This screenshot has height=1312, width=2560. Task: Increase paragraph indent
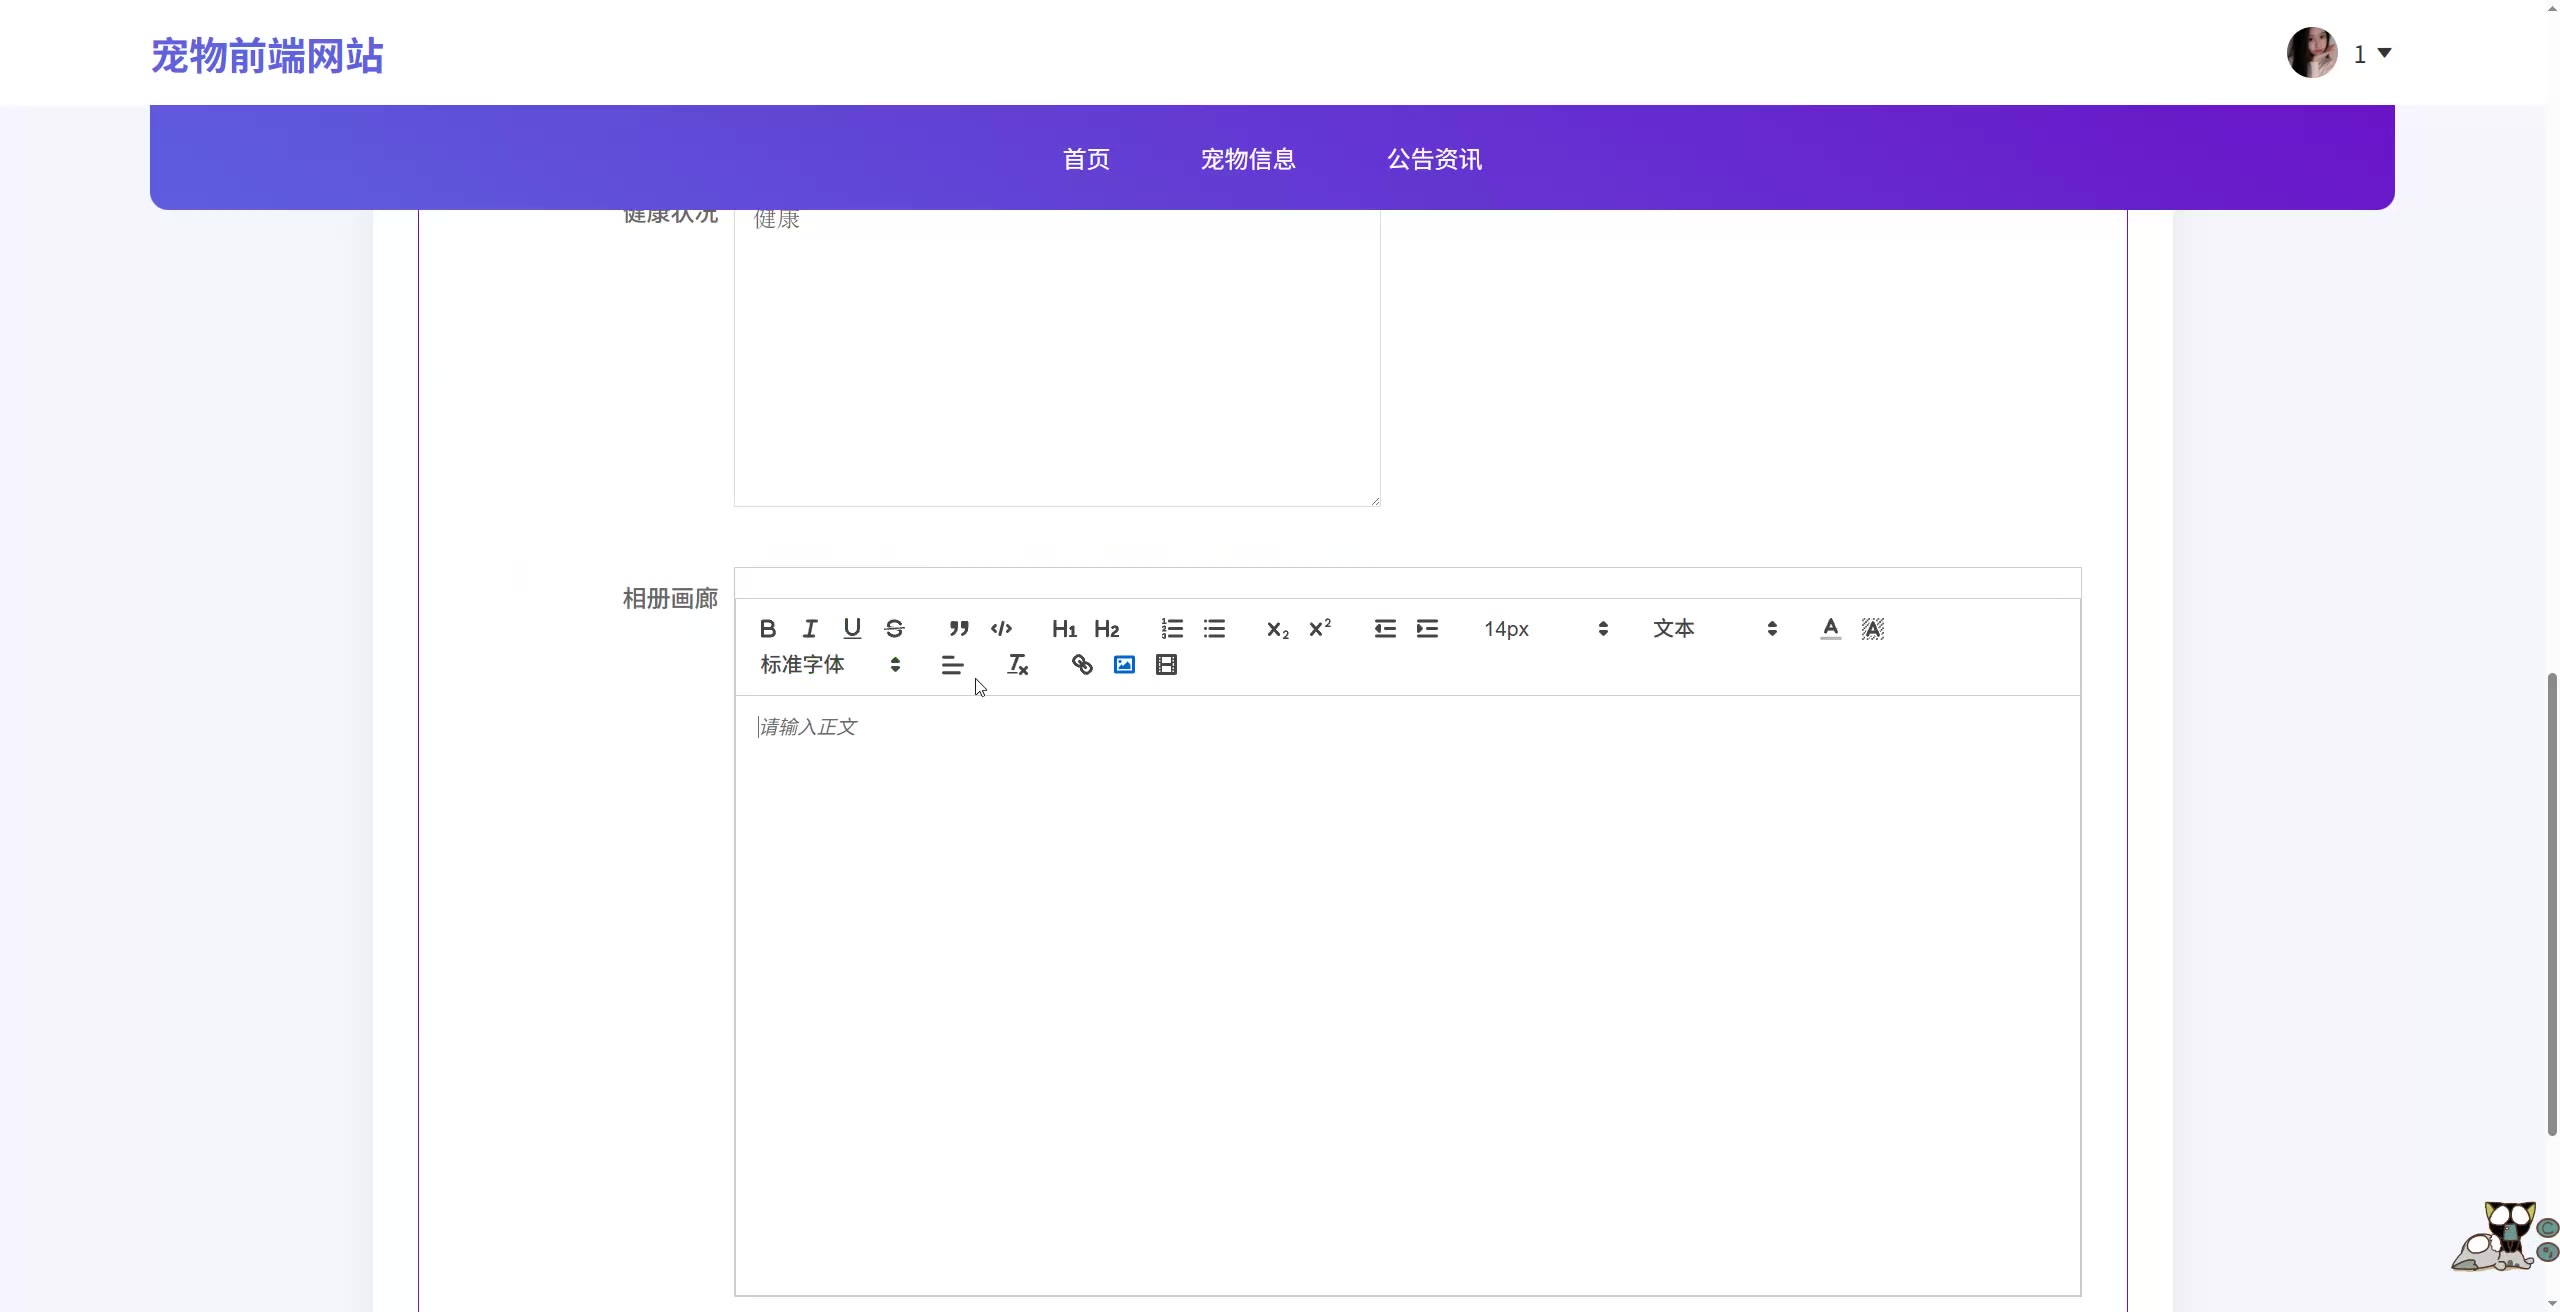pos(1427,629)
